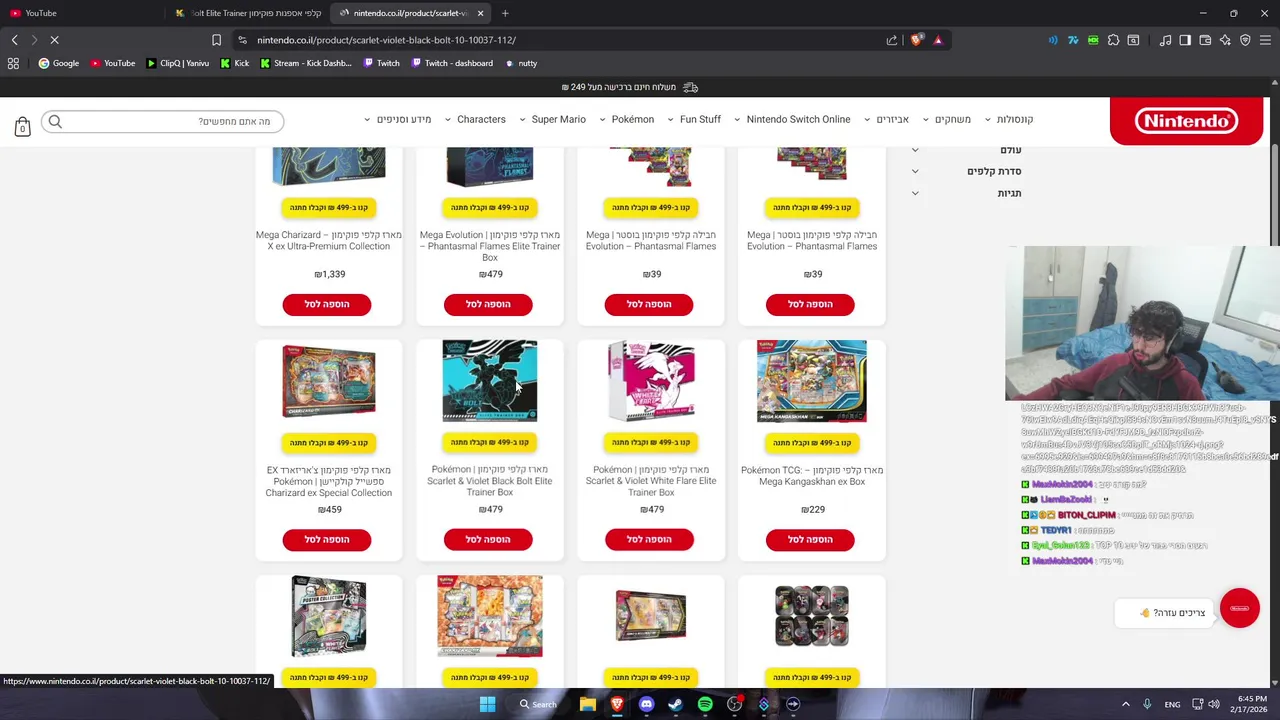Click the blue sound wave extension icon
The width and height of the screenshot is (1280, 720).
click(1053, 40)
